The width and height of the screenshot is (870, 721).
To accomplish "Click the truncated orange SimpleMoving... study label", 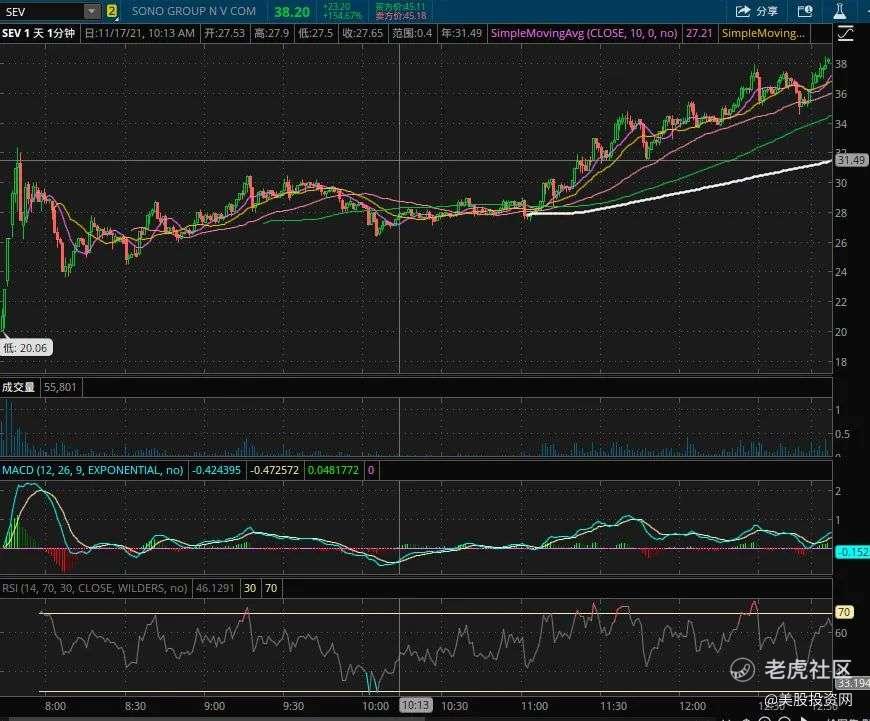I will point(763,33).
